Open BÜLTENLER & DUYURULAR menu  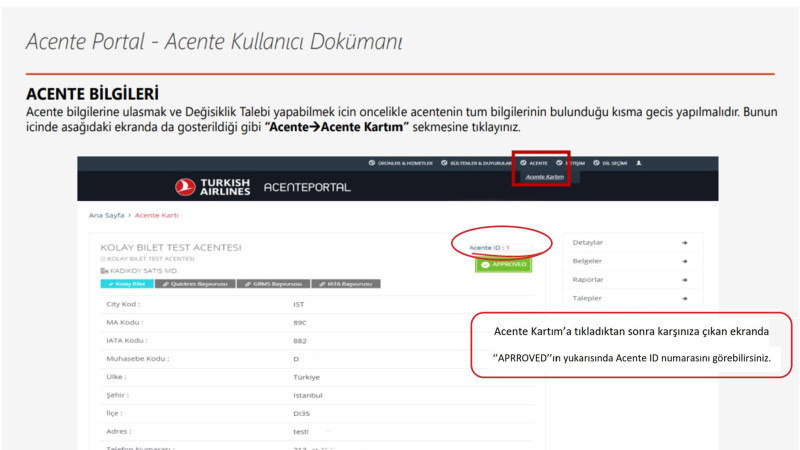476,163
